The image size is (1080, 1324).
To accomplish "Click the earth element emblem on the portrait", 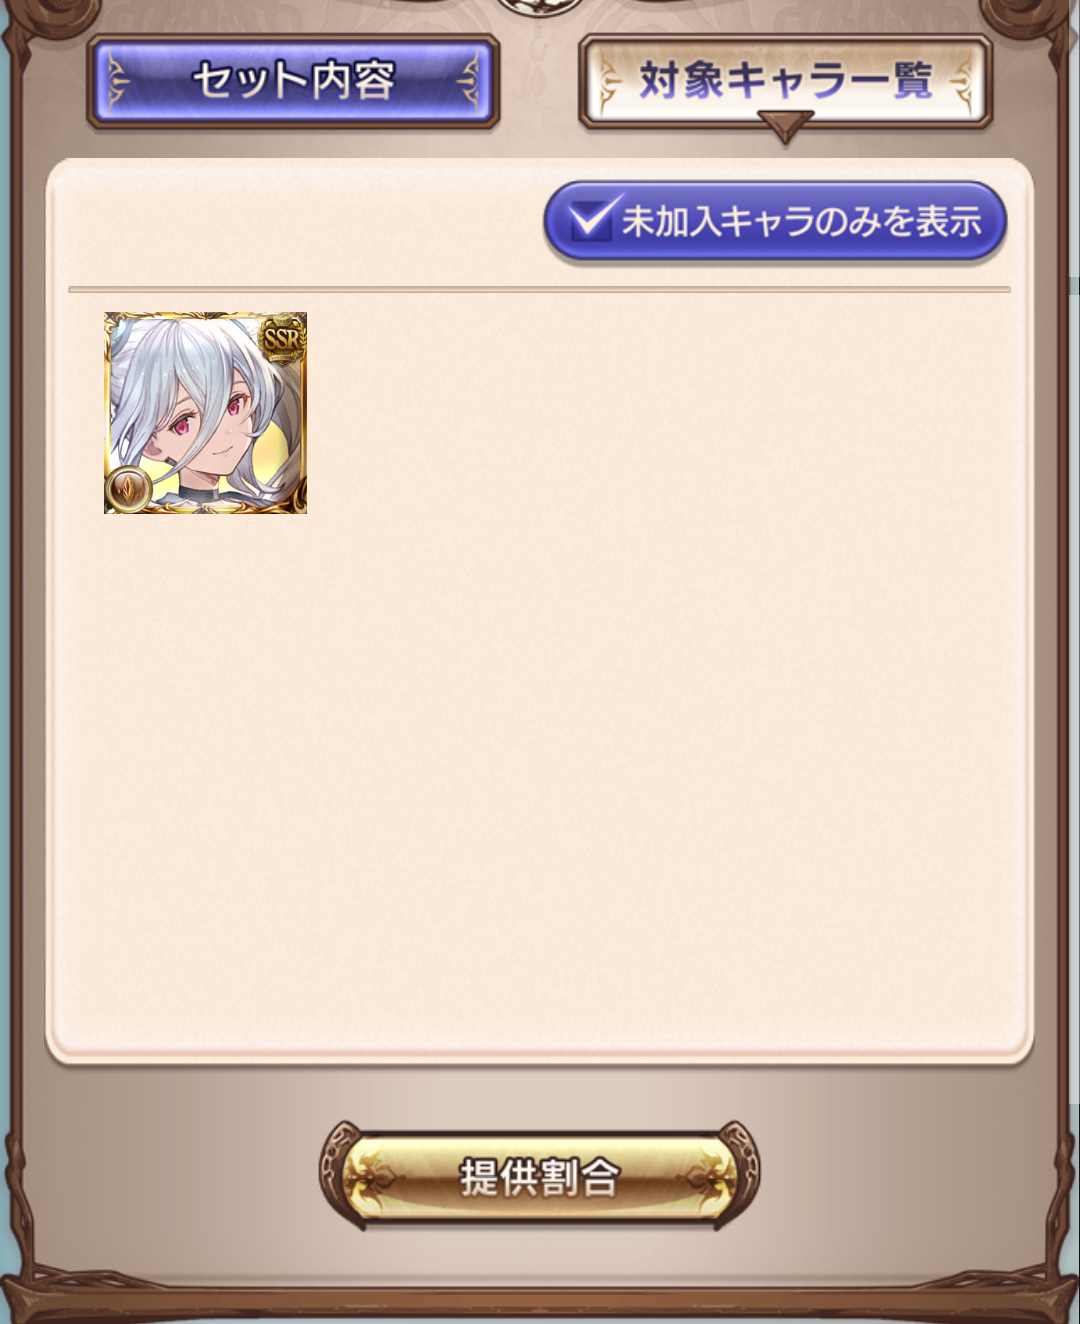I will (x=127, y=491).
